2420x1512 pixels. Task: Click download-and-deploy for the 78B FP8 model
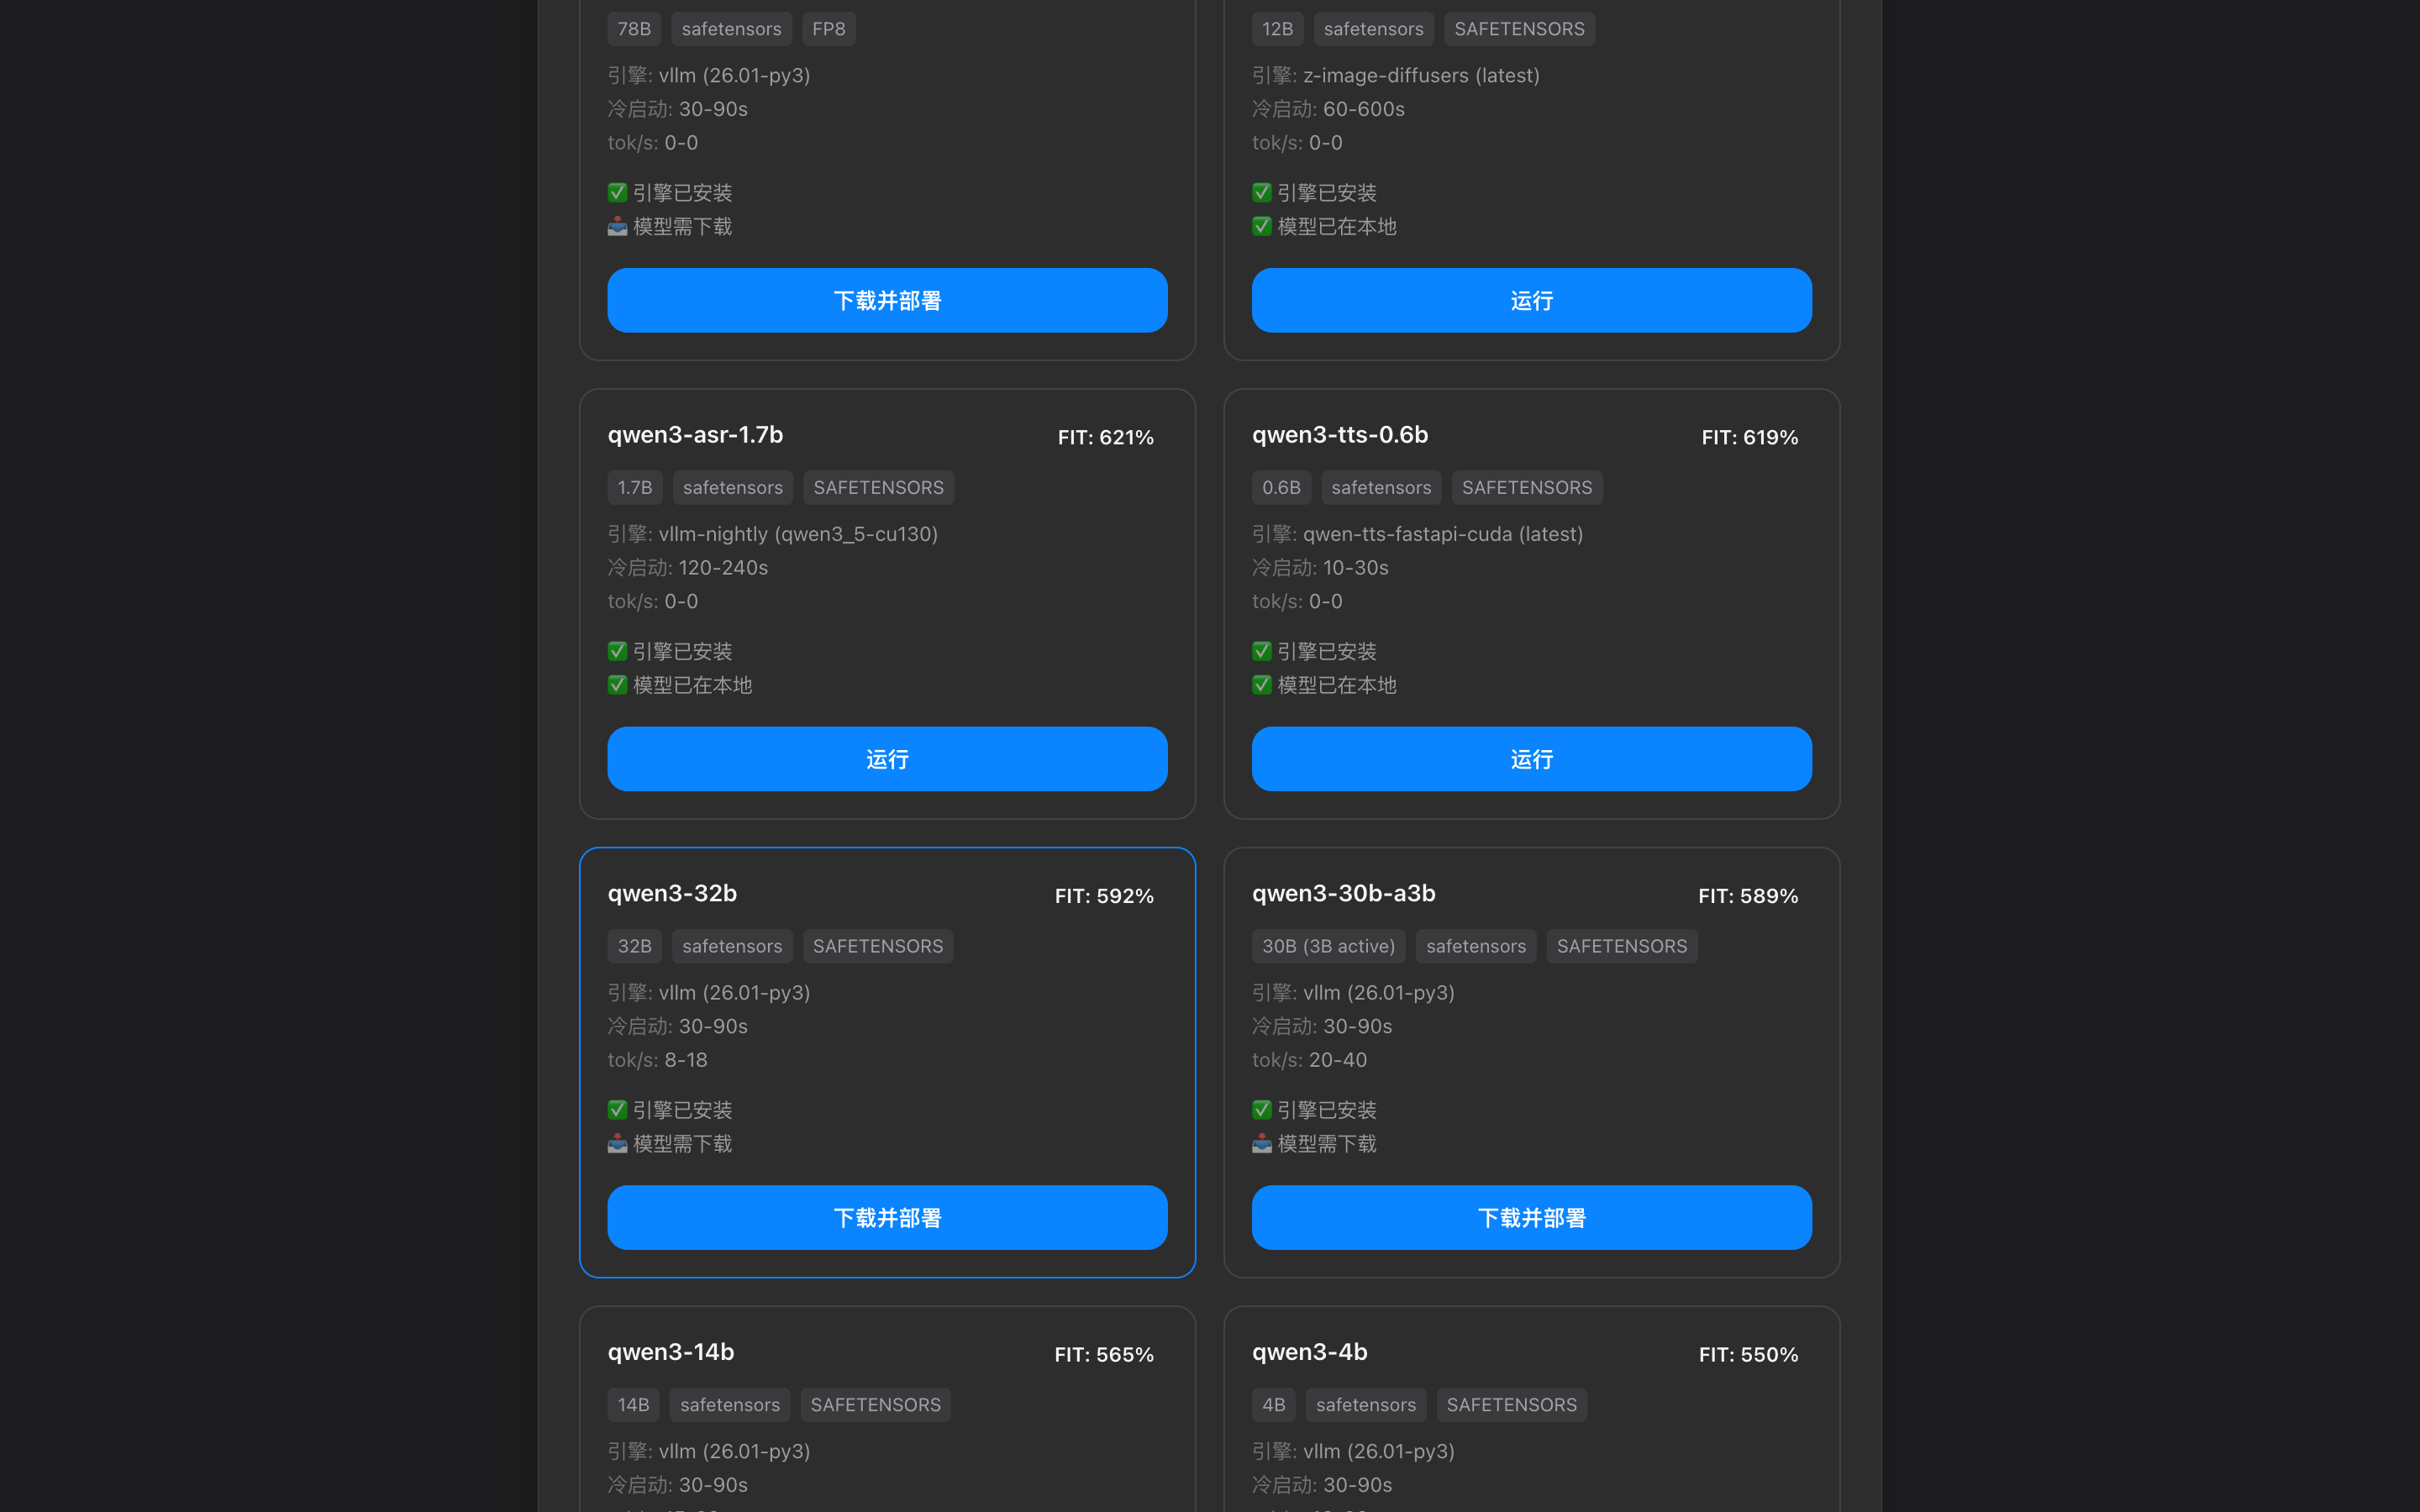tap(887, 300)
